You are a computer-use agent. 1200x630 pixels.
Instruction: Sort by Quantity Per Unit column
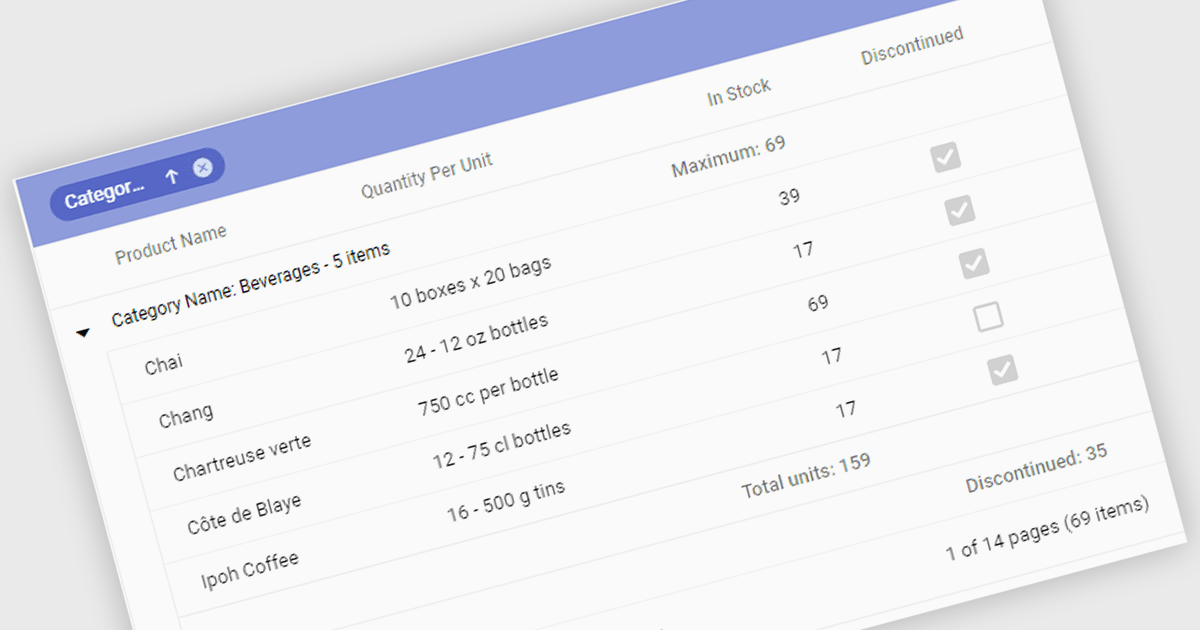click(x=427, y=176)
